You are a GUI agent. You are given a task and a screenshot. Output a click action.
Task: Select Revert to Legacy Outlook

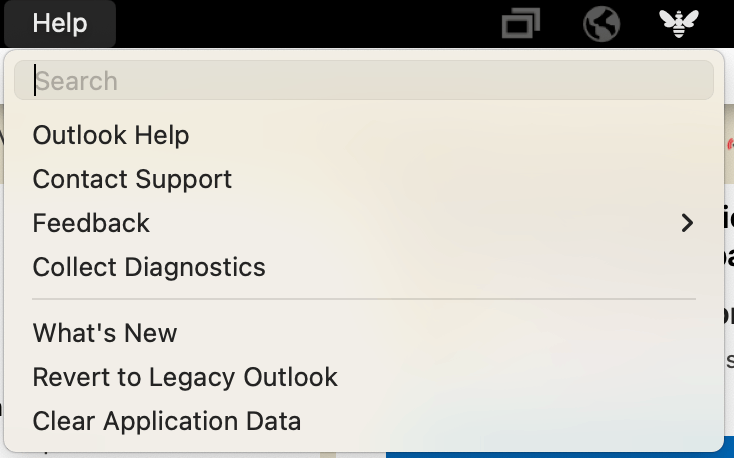[x=364, y=377]
